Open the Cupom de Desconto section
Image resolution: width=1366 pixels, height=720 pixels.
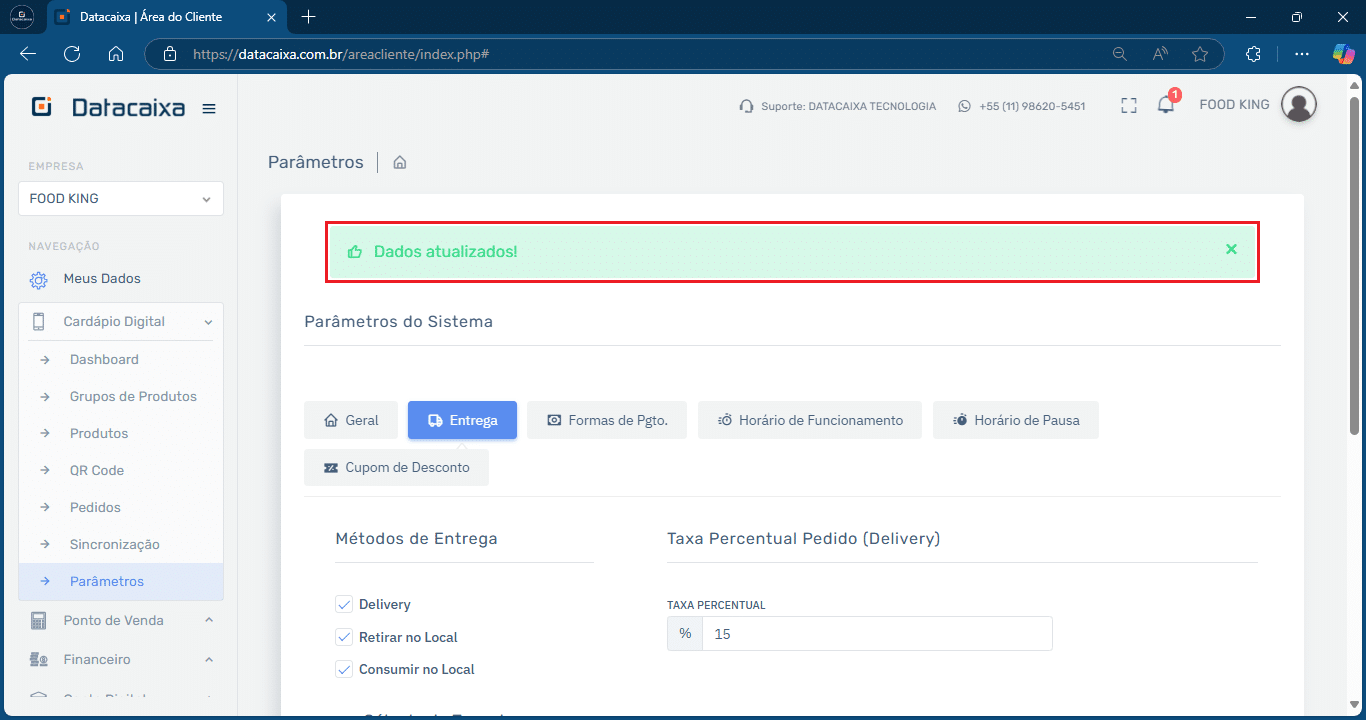click(x=396, y=467)
